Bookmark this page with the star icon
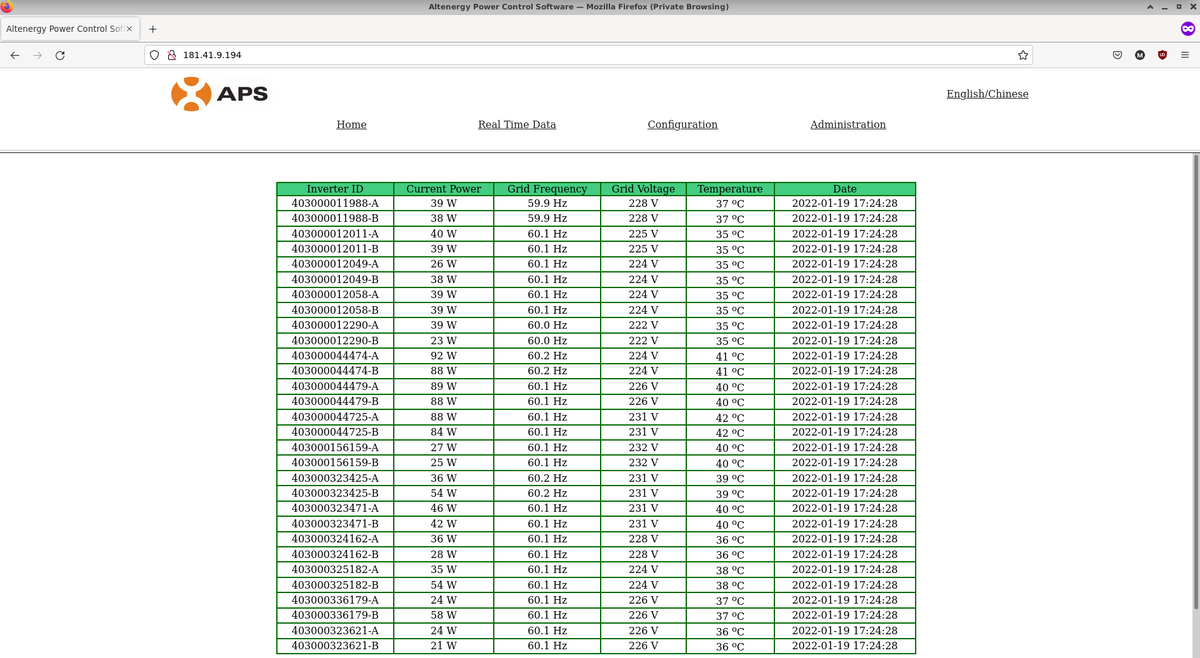This screenshot has height=658, width=1200. click(x=1023, y=55)
